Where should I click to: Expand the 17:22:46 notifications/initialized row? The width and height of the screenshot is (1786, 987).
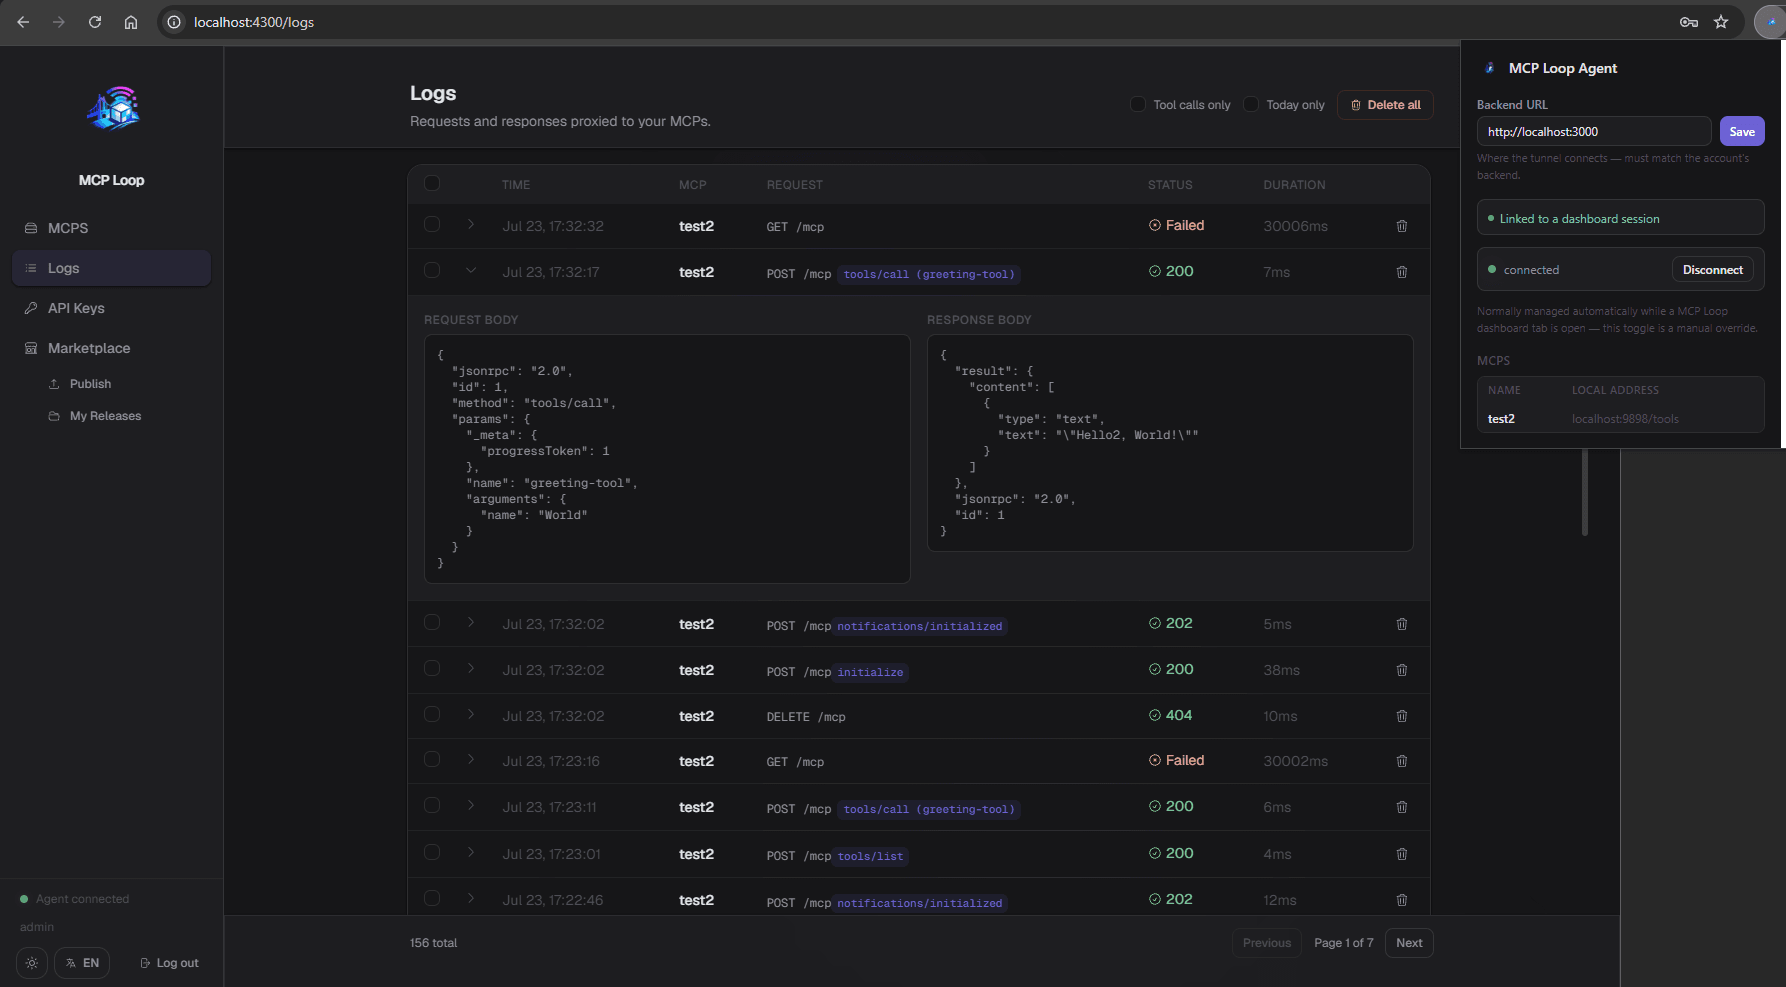point(471,898)
